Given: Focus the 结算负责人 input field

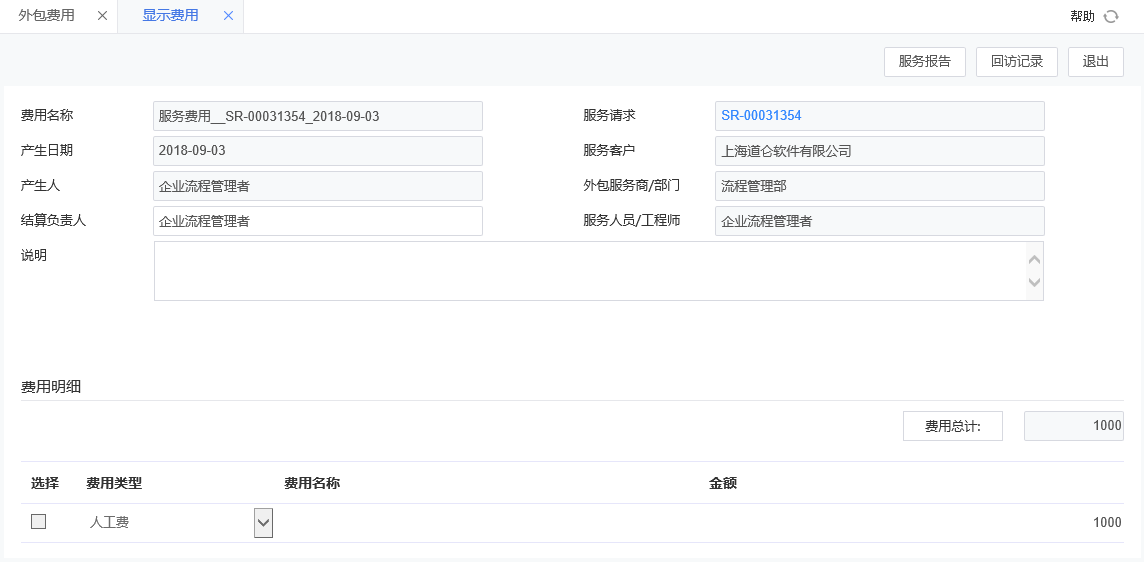Looking at the screenshot, I should click(318, 221).
